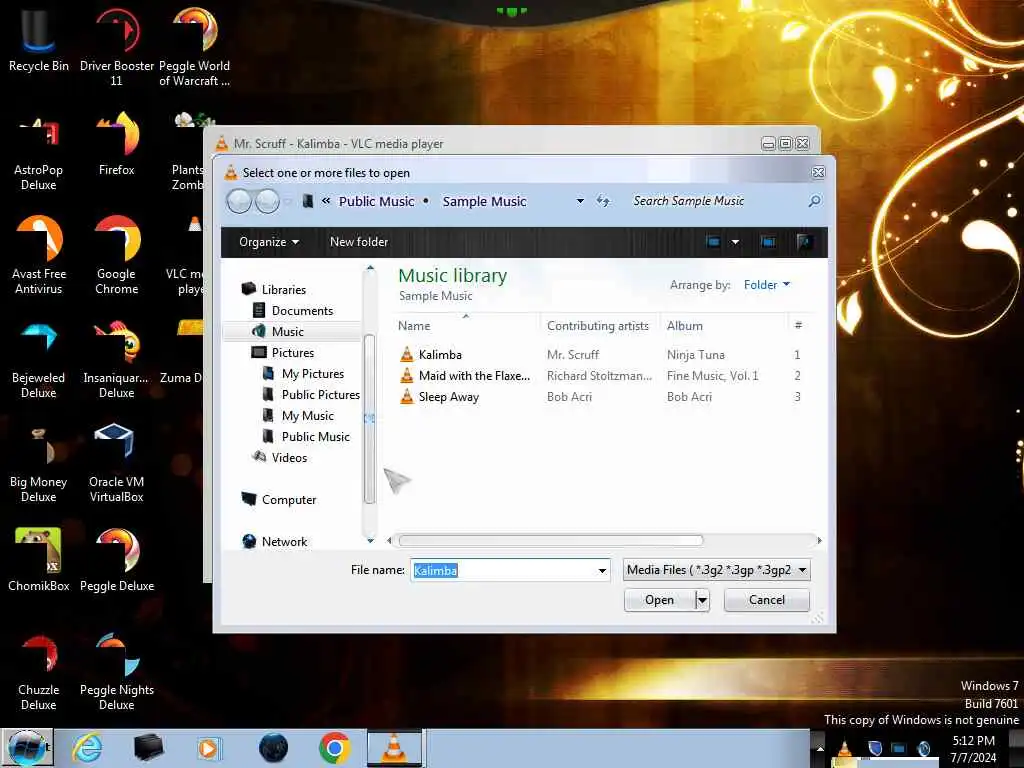
Task: Open the Peggle World of Warcraft shortcut
Action: 195,46
